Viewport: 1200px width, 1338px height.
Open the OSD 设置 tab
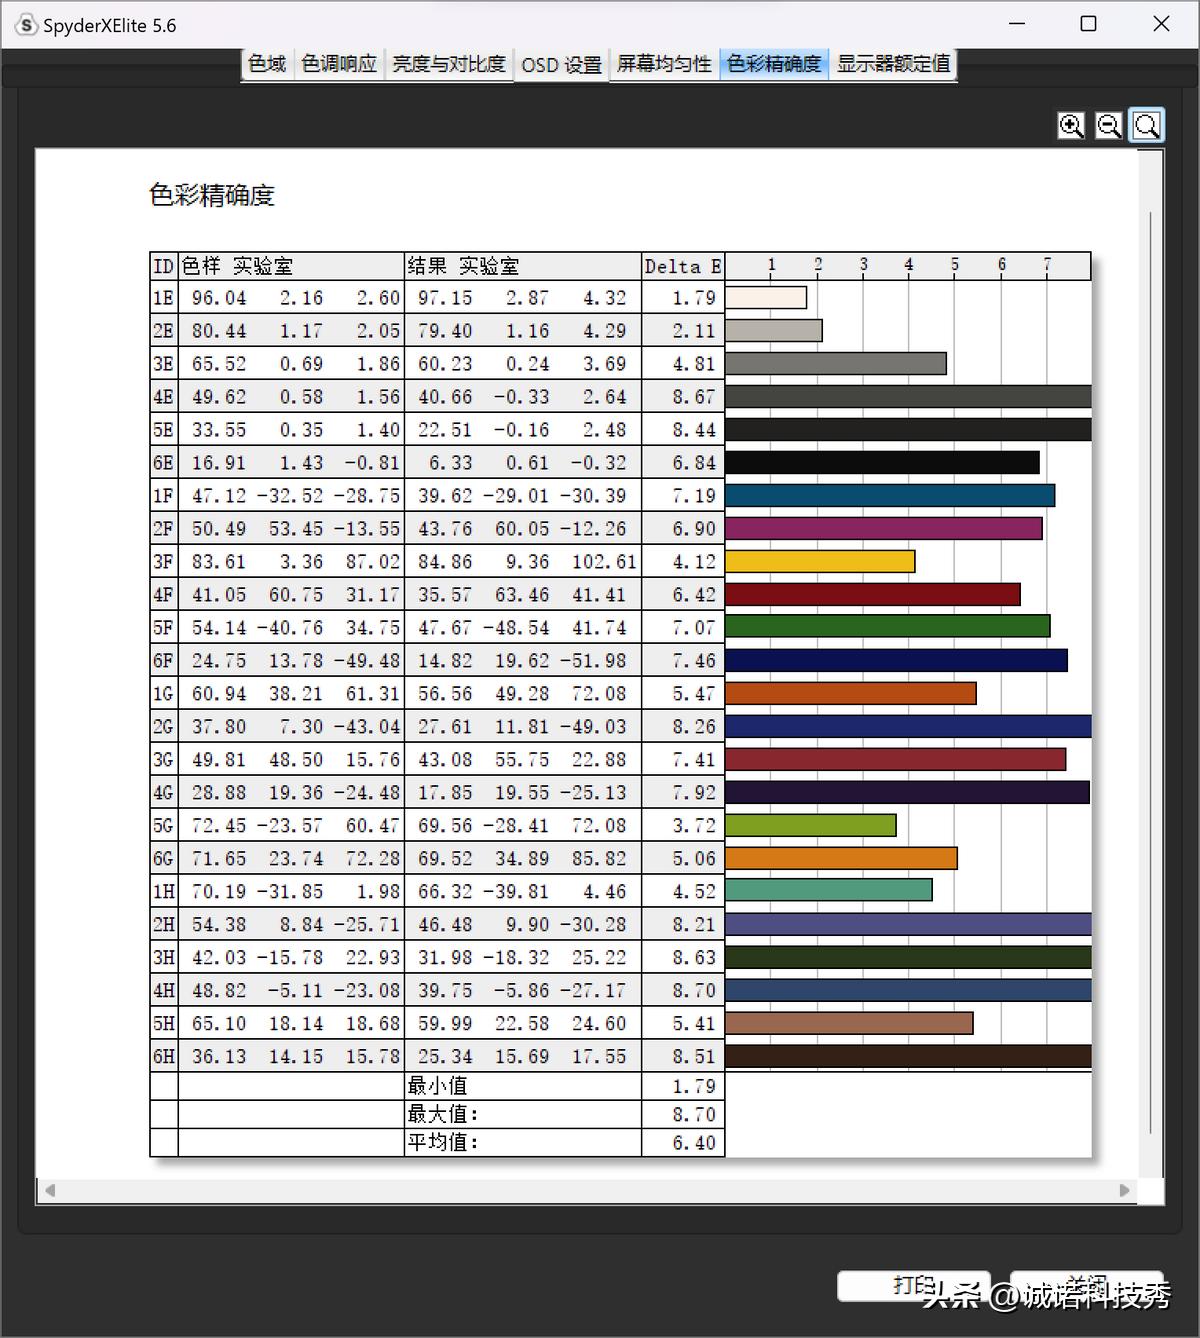[x=561, y=64]
